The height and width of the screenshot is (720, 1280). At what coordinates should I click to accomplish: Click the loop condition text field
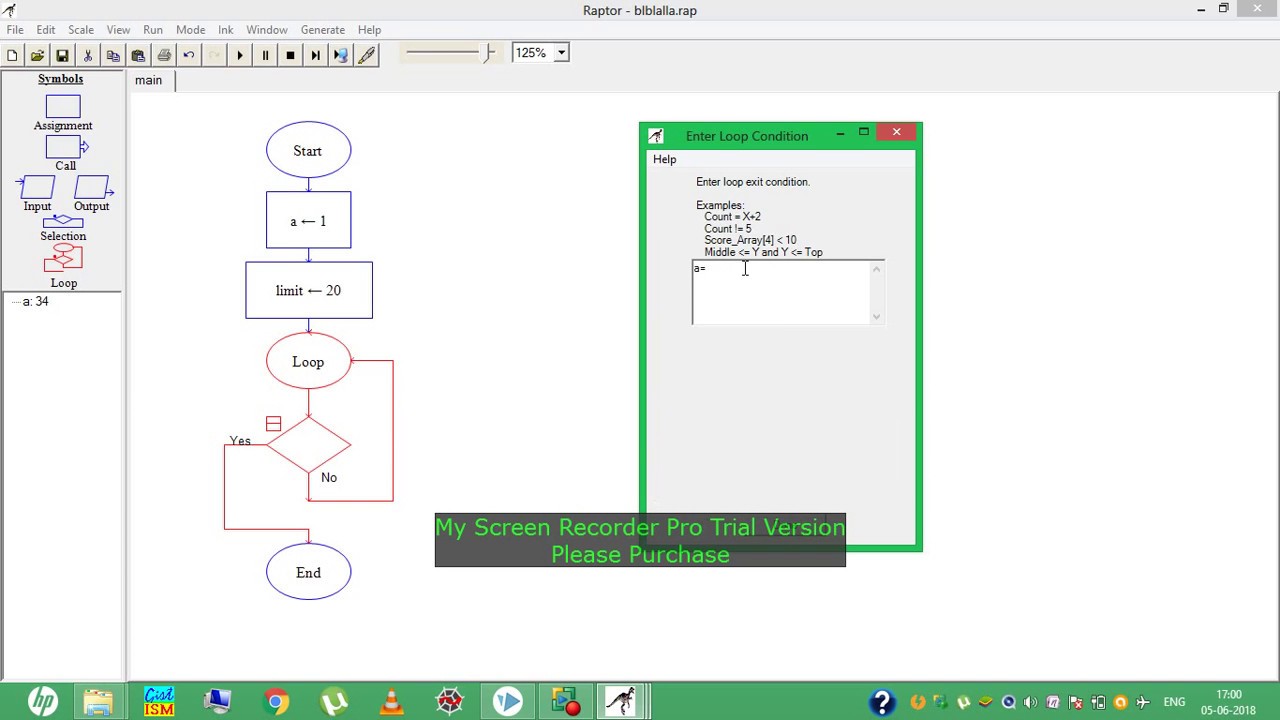781,292
